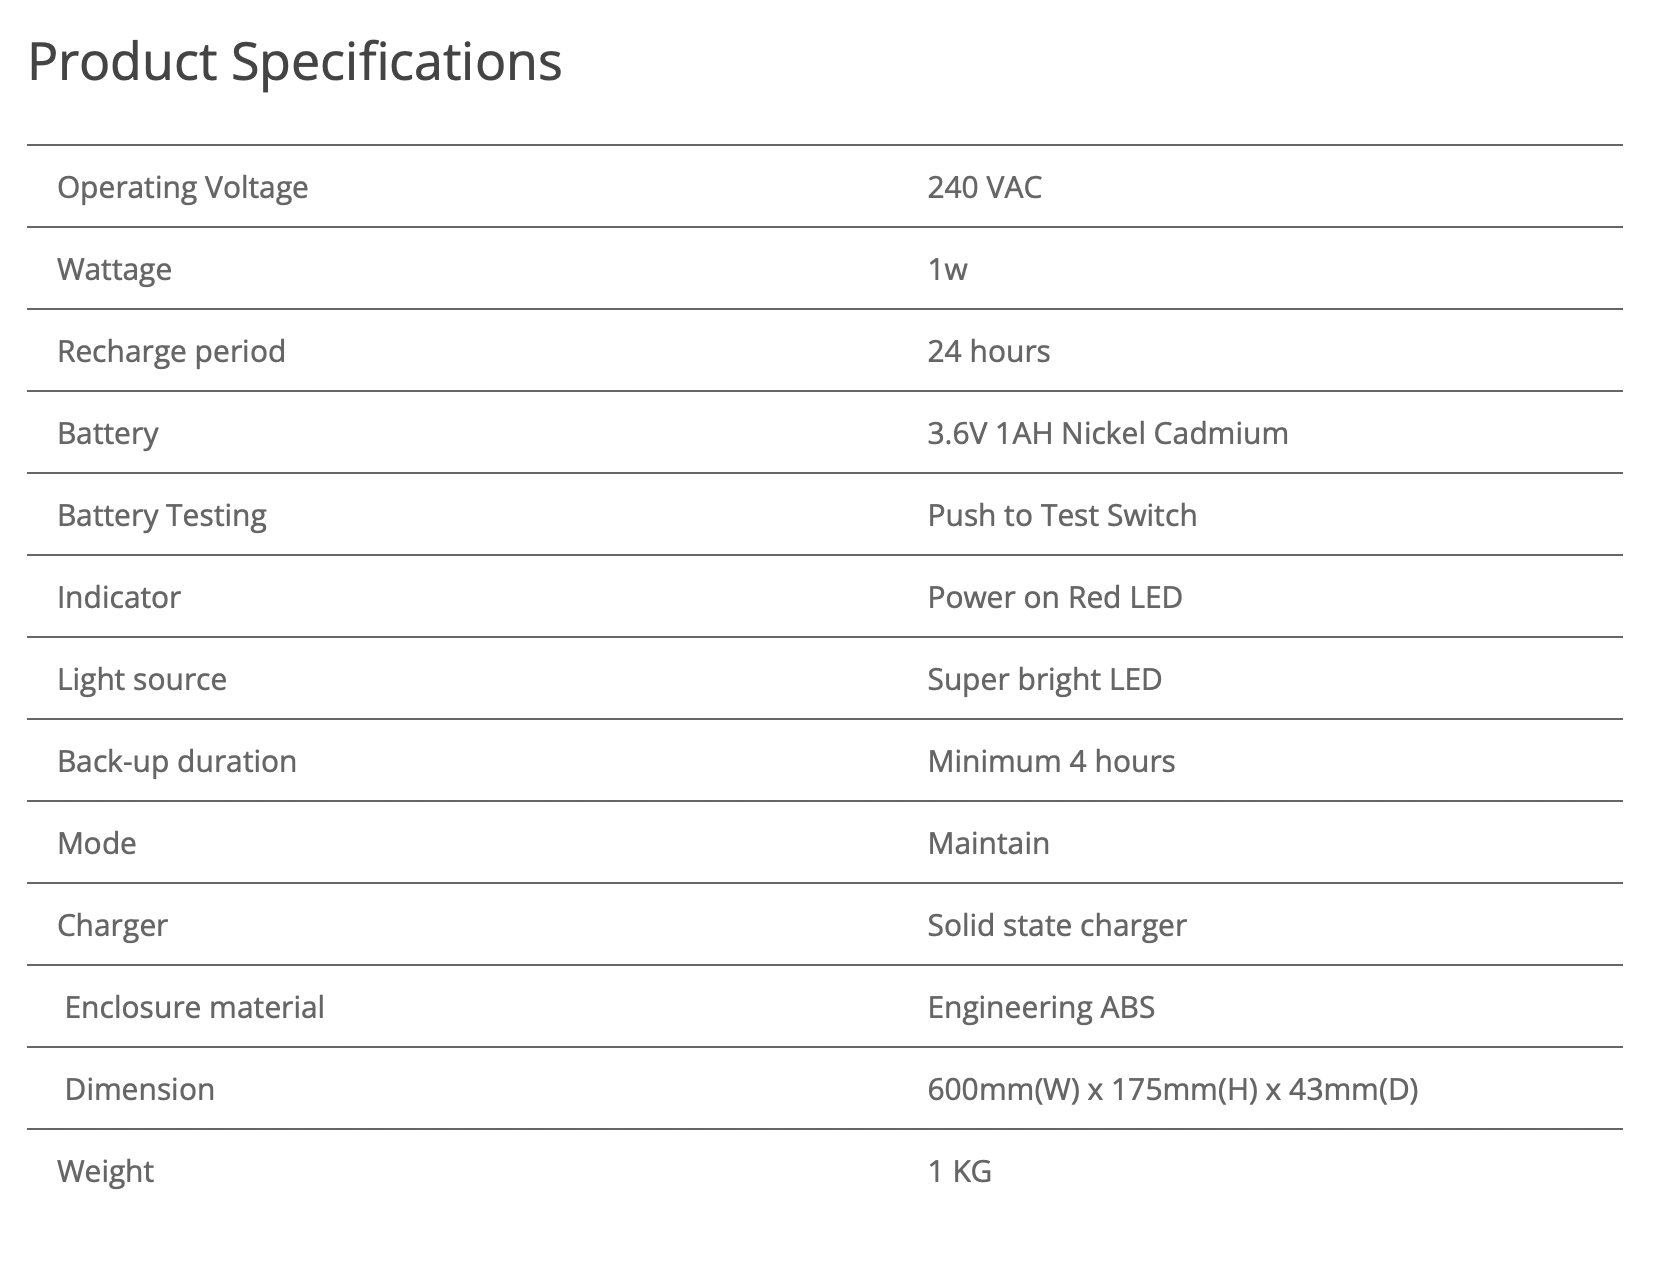The height and width of the screenshot is (1270, 1668).
Task: Click the Product Specifications heading
Action: point(295,62)
